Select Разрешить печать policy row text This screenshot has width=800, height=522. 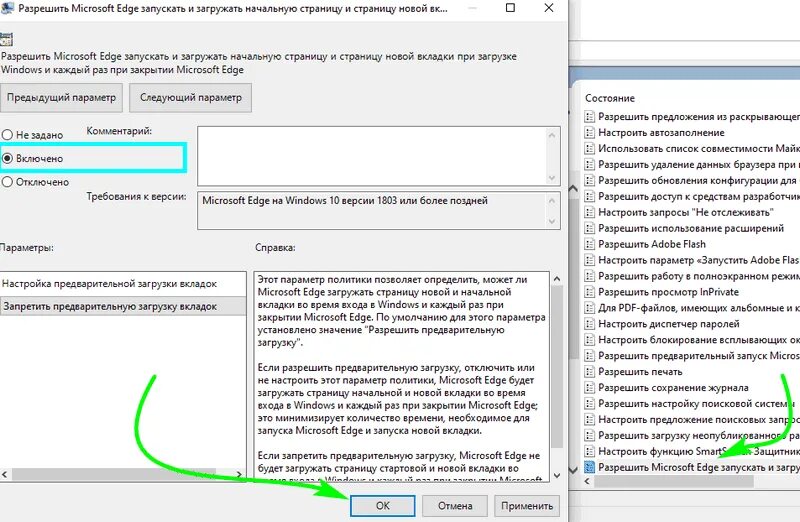[x=640, y=371]
